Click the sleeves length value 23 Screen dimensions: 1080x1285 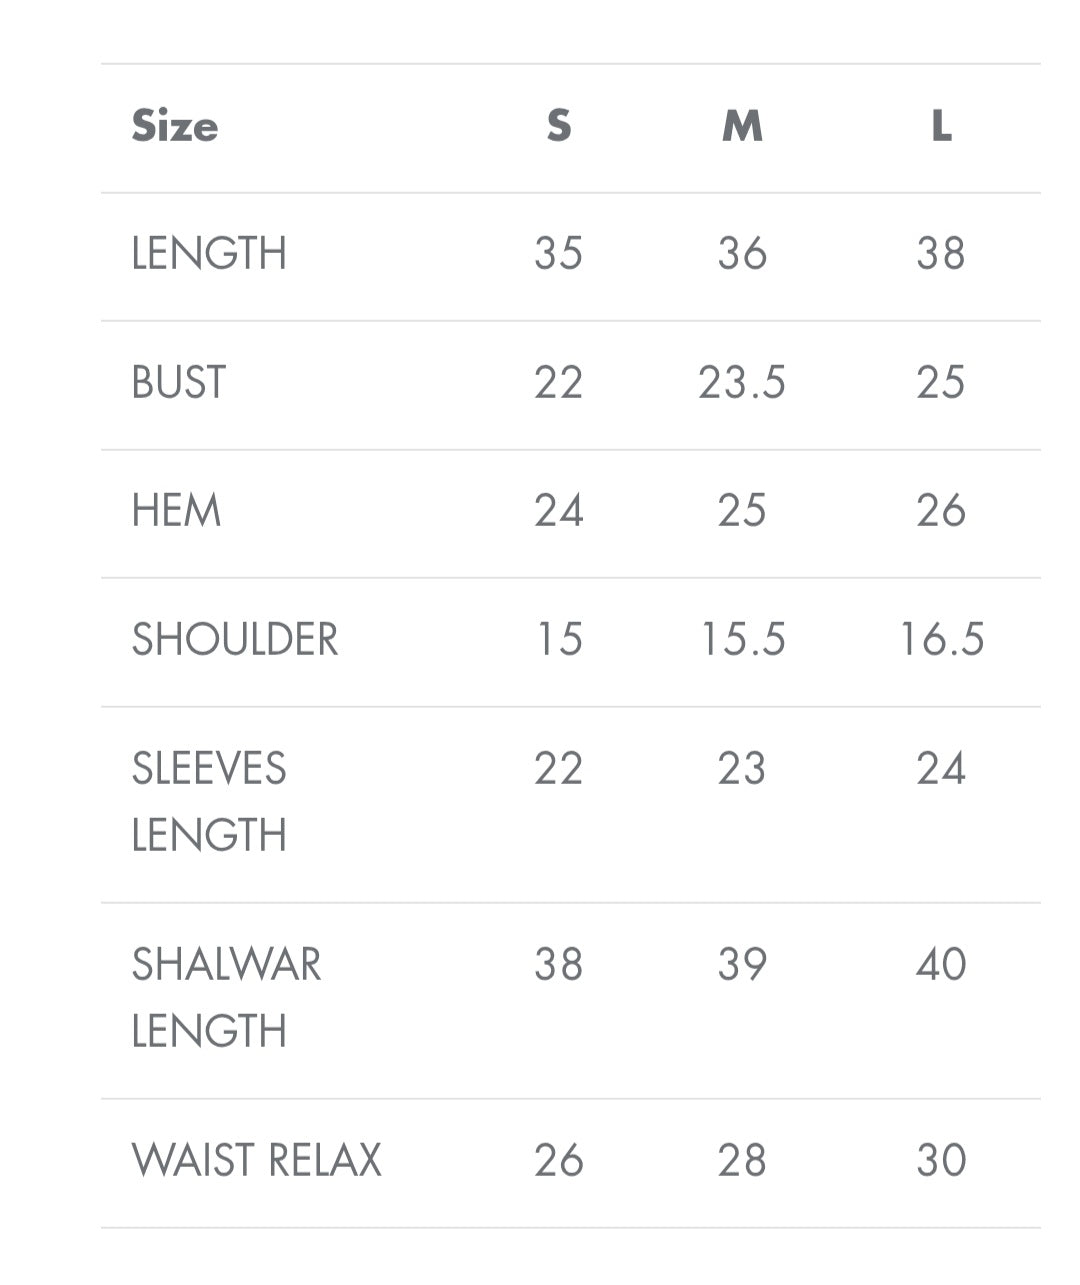pyautogui.click(x=742, y=769)
